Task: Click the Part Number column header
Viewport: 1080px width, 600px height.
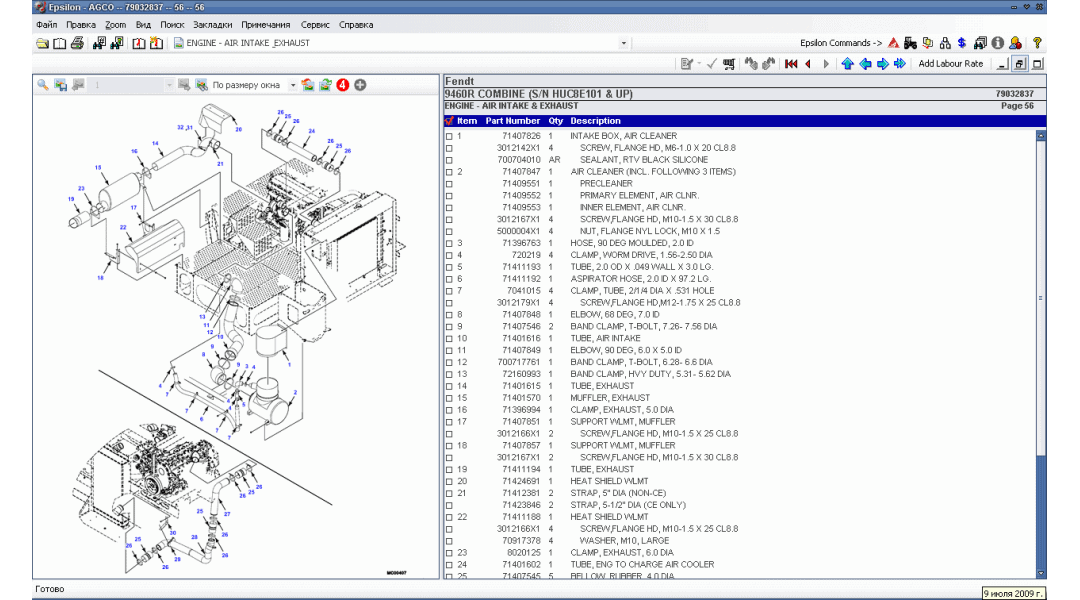Action: coord(512,121)
